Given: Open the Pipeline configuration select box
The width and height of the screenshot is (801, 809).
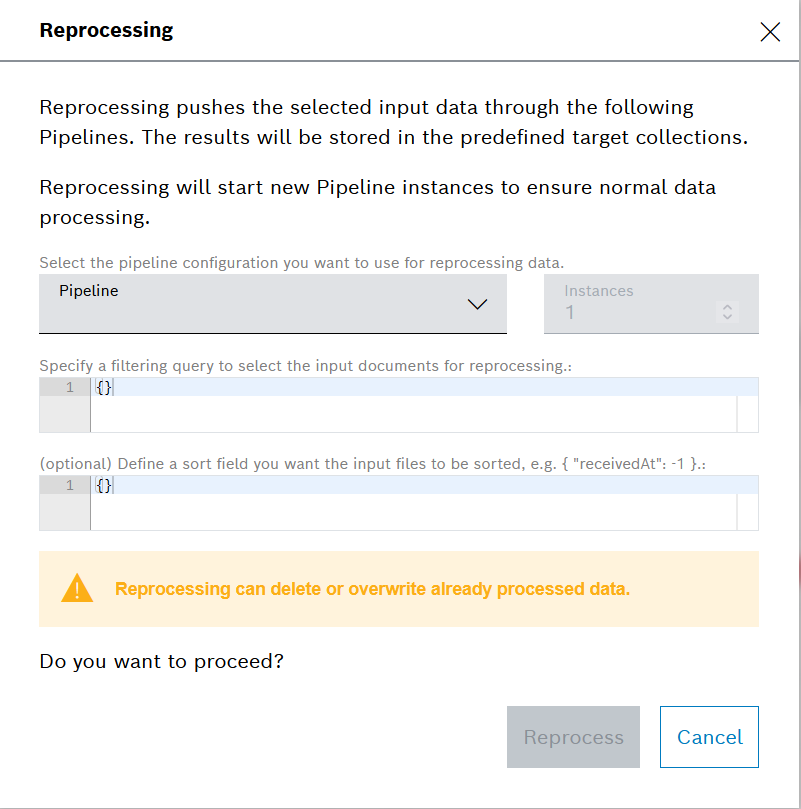Looking at the screenshot, I should click(x=250, y=304).
